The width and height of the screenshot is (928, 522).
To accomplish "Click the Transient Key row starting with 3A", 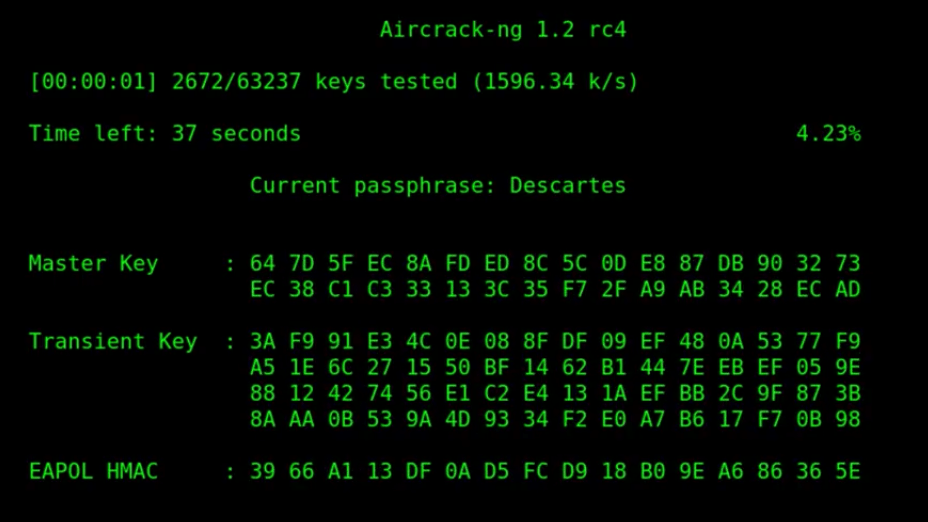I will (x=554, y=342).
